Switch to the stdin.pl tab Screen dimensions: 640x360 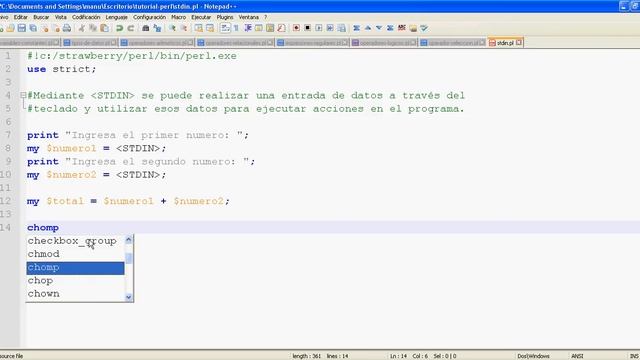505,42
